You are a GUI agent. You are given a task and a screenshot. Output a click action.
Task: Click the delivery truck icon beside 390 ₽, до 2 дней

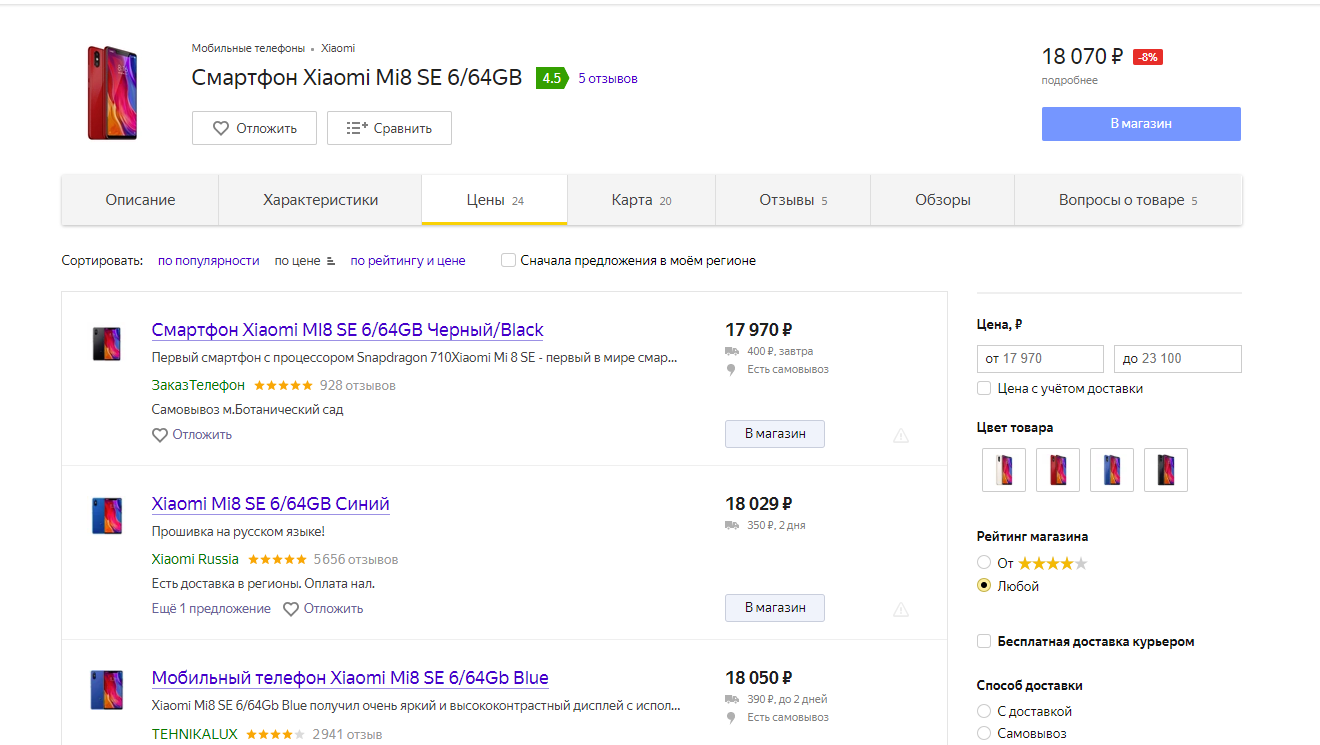click(x=732, y=699)
